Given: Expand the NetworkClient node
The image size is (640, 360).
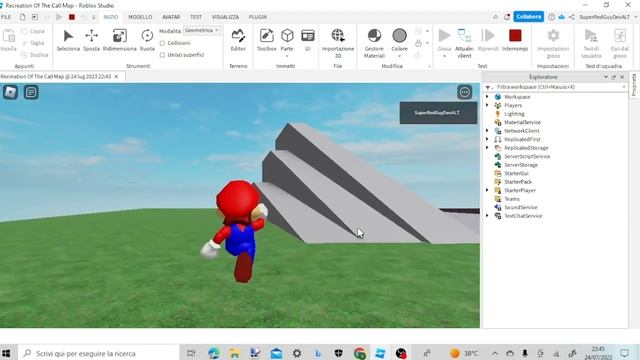Looking at the screenshot, I should point(487,131).
